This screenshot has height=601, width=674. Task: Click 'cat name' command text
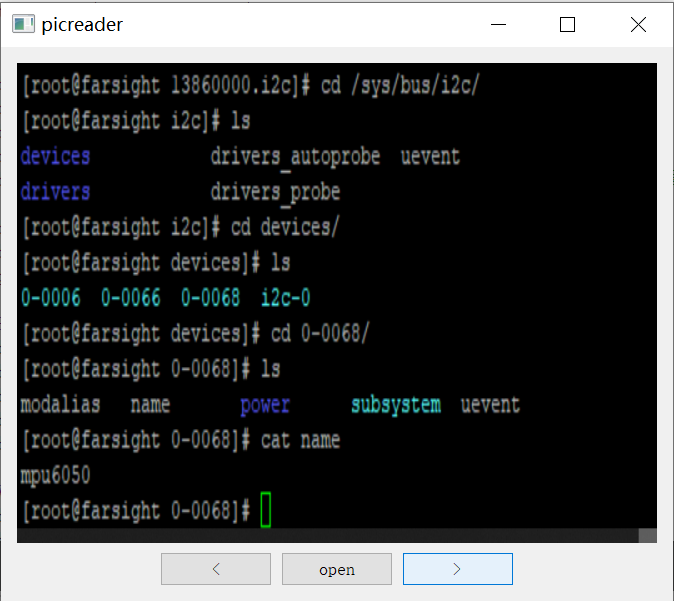(x=300, y=440)
